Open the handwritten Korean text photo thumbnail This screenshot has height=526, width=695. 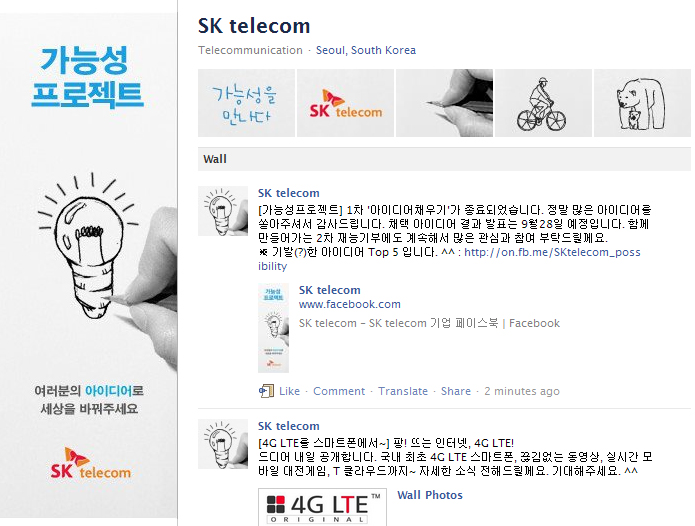pyautogui.click(x=246, y=103)
